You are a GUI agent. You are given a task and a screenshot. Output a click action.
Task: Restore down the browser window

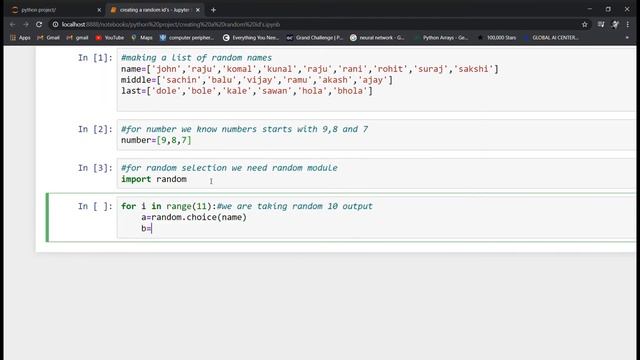pyautogui.click(x=608, y=9)
